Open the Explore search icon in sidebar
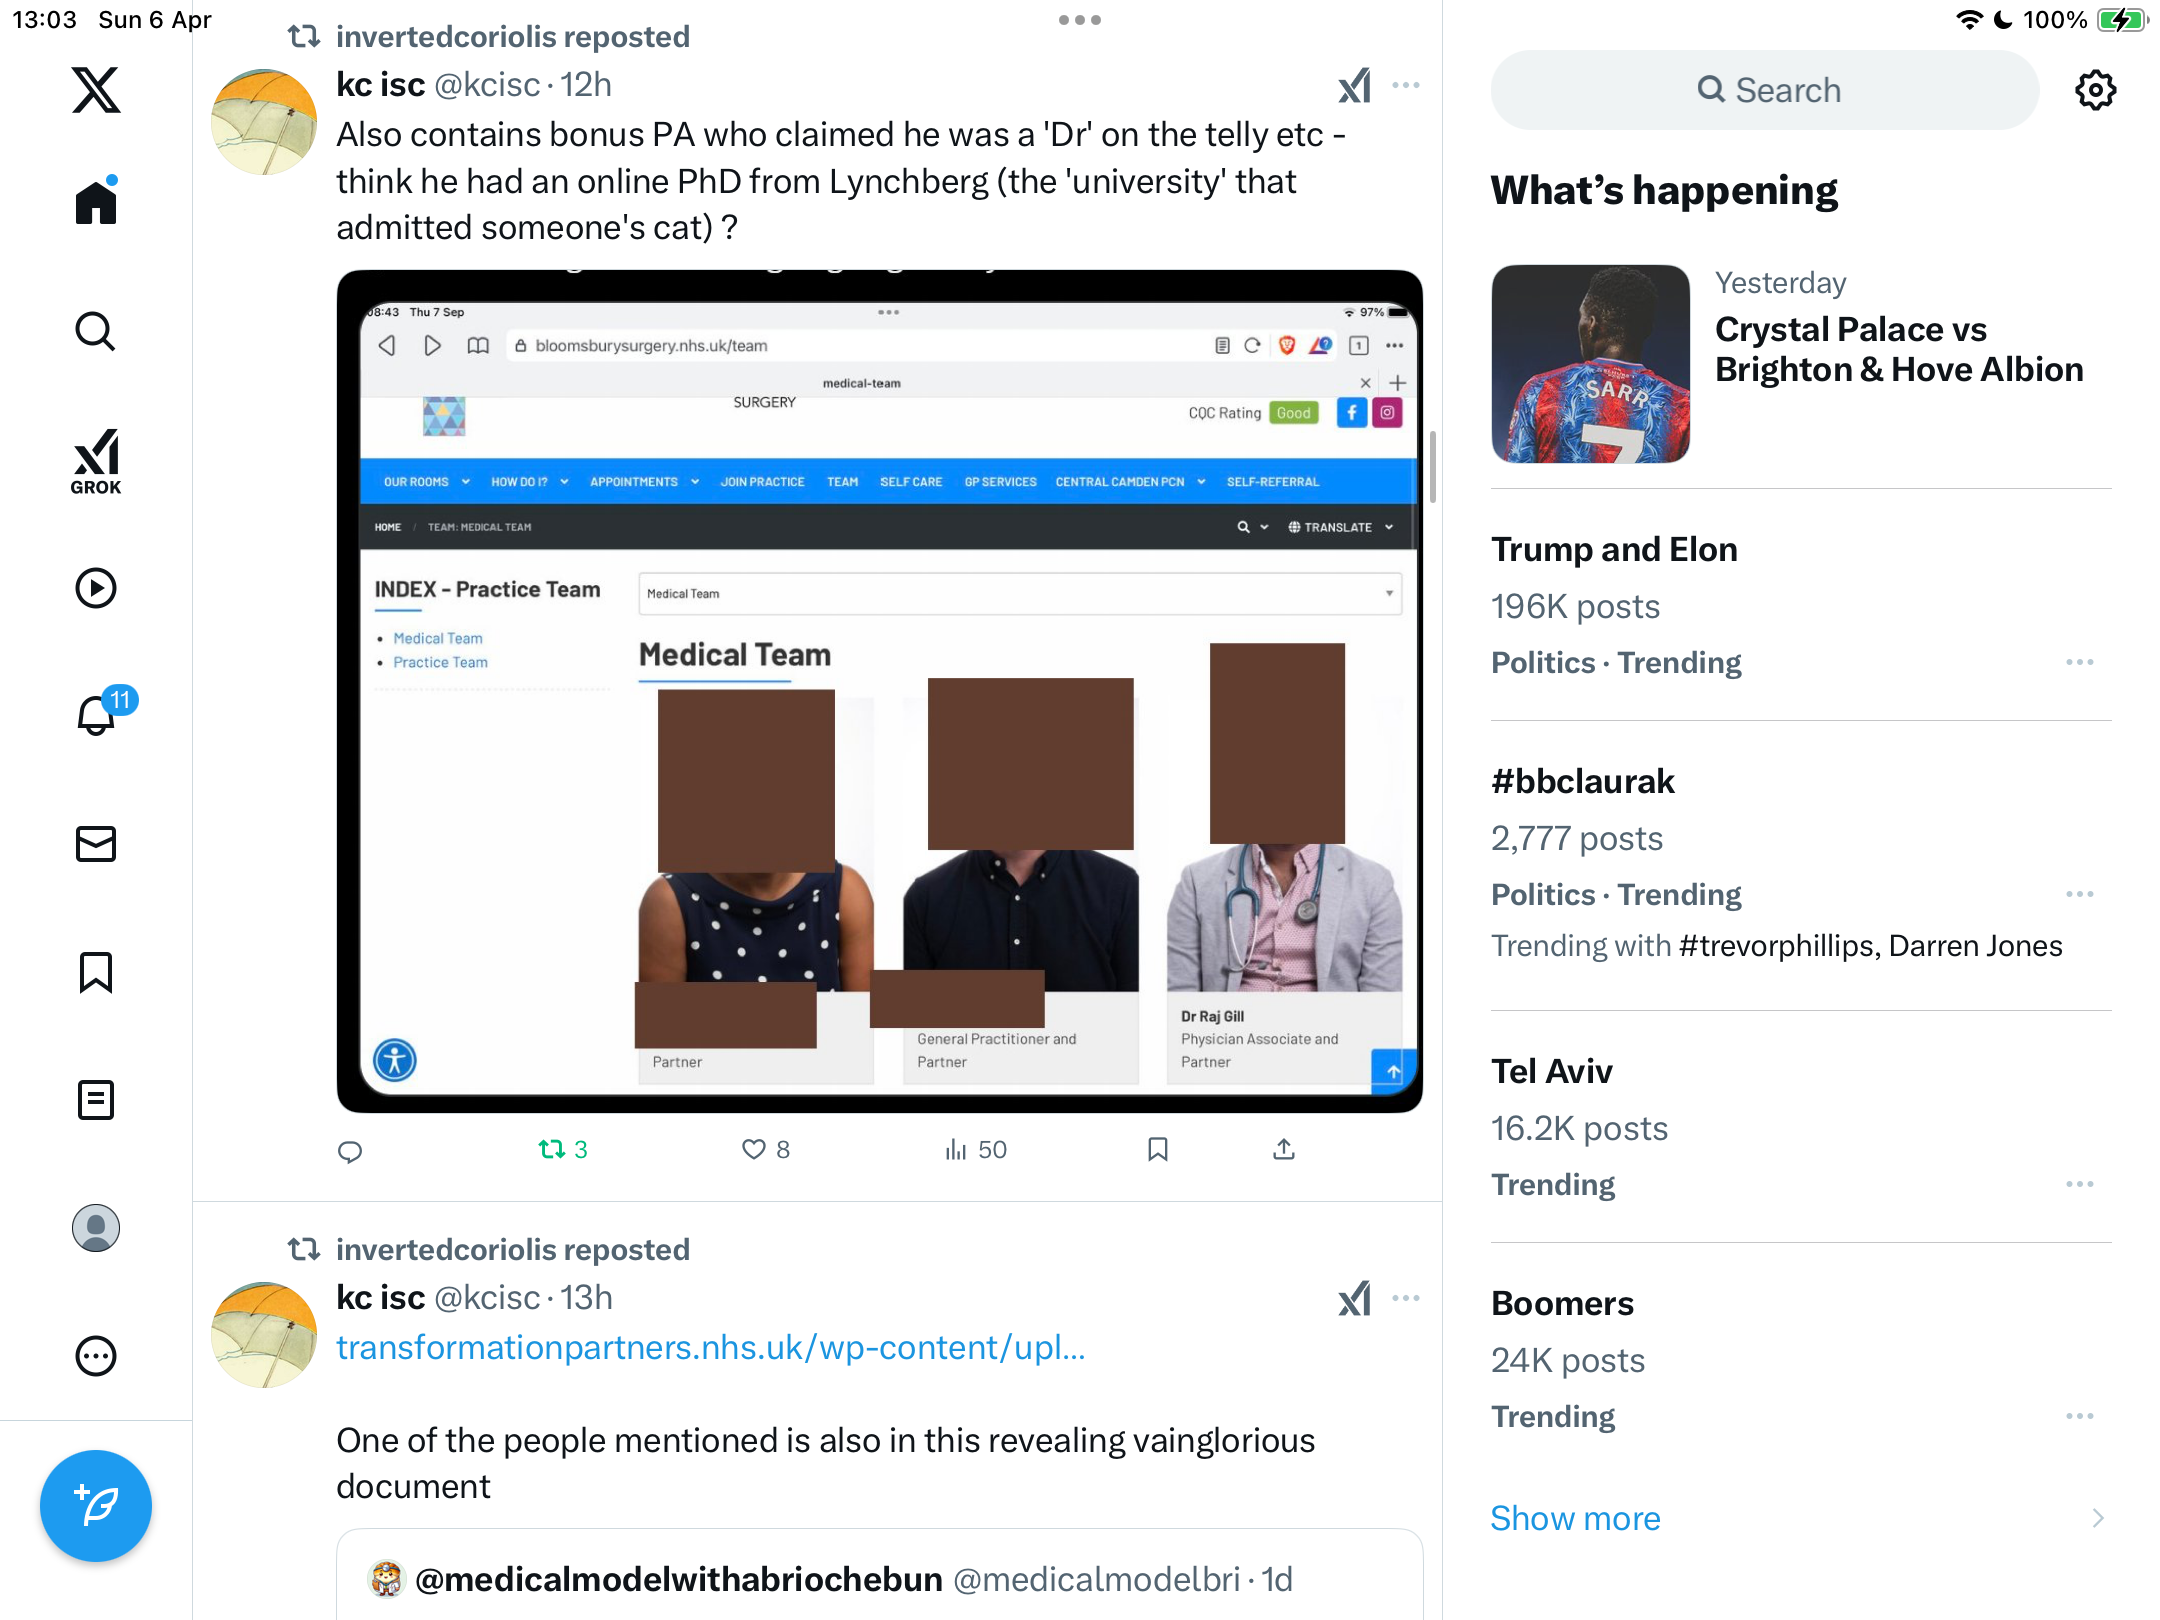 96,332
